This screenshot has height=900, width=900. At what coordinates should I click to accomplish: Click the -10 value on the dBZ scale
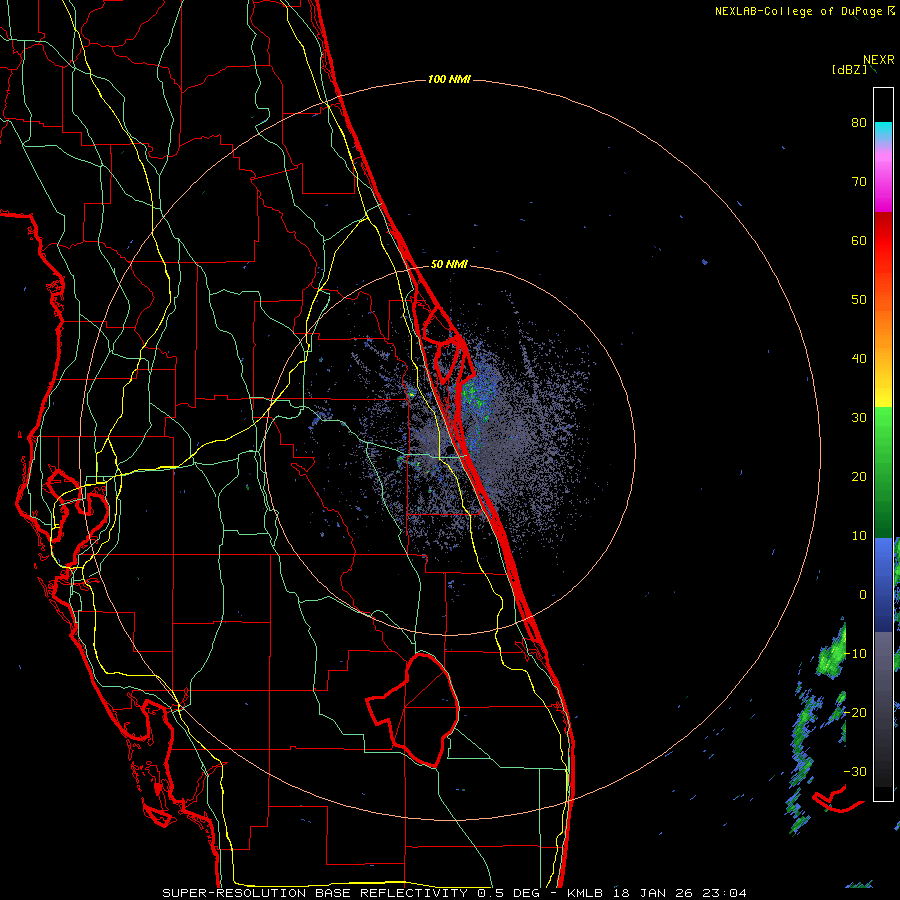pos(855,653)
